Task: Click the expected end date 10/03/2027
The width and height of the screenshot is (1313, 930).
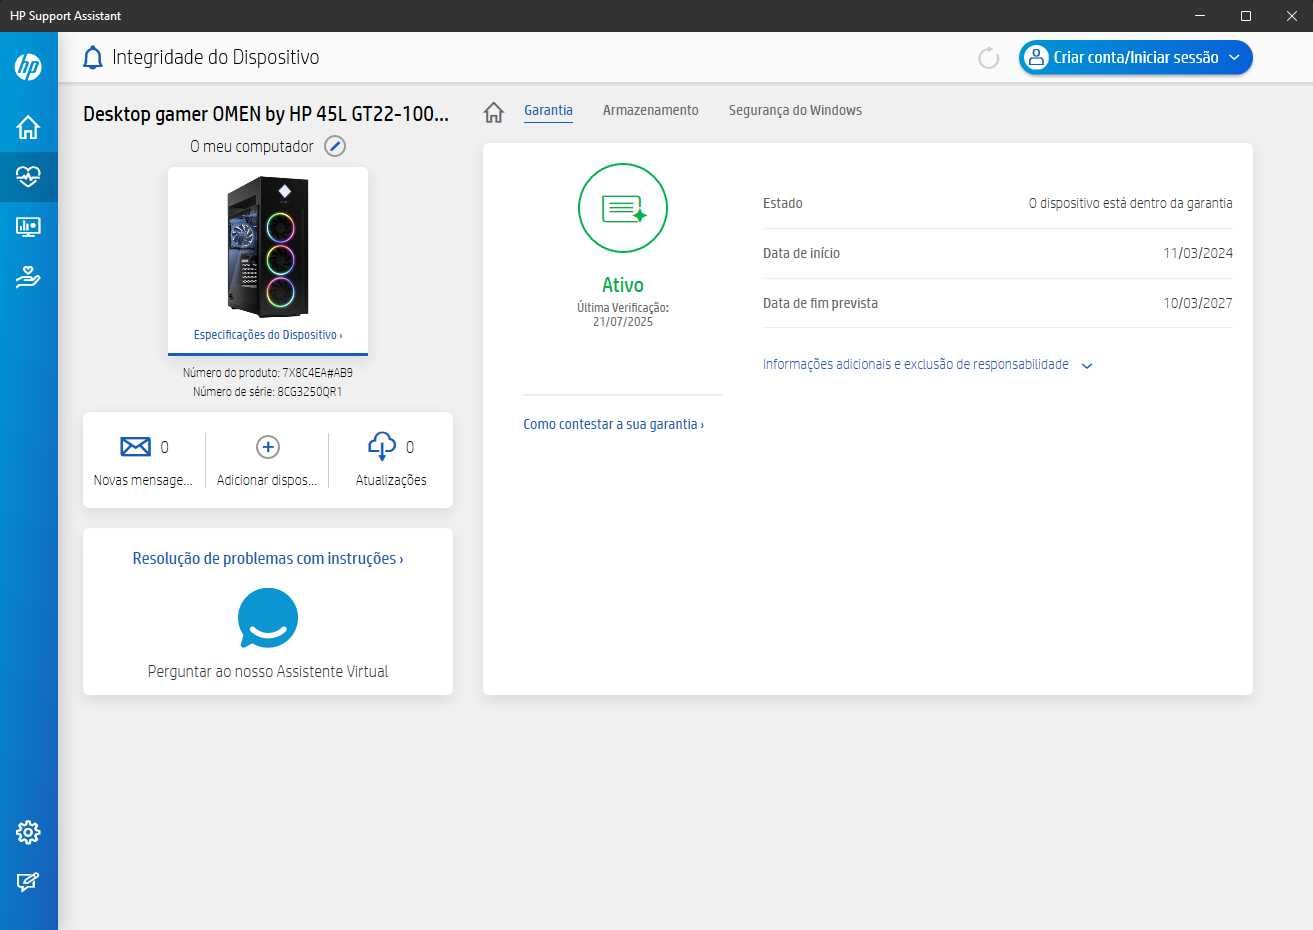Action: point(1197,303)
